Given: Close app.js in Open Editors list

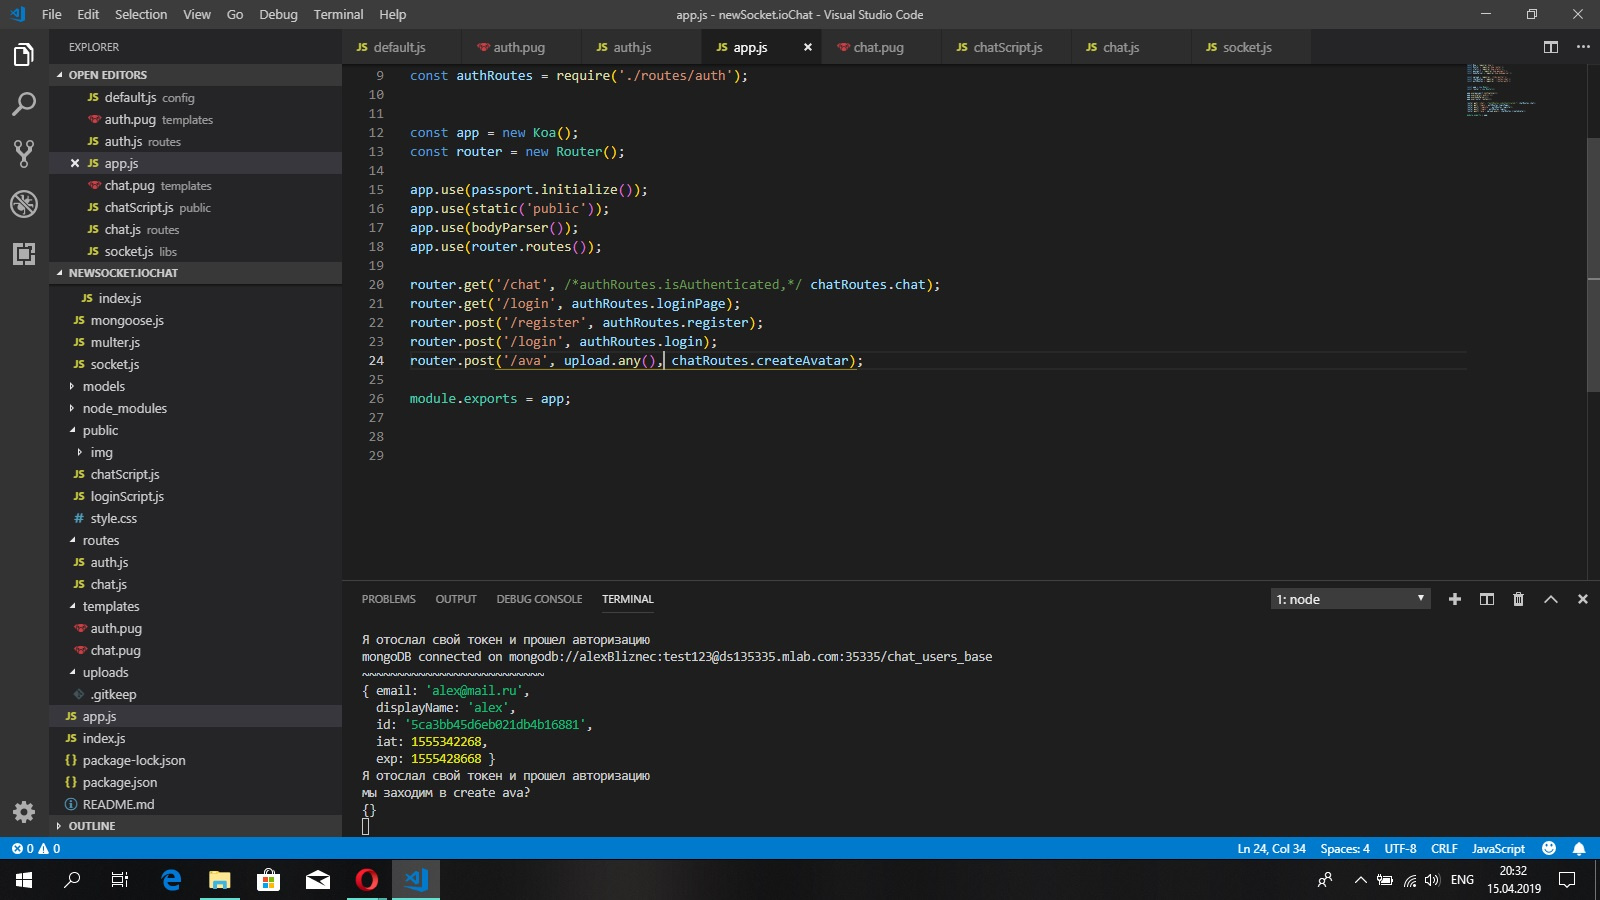Looking at the screenshot, I should click(75, 163).
